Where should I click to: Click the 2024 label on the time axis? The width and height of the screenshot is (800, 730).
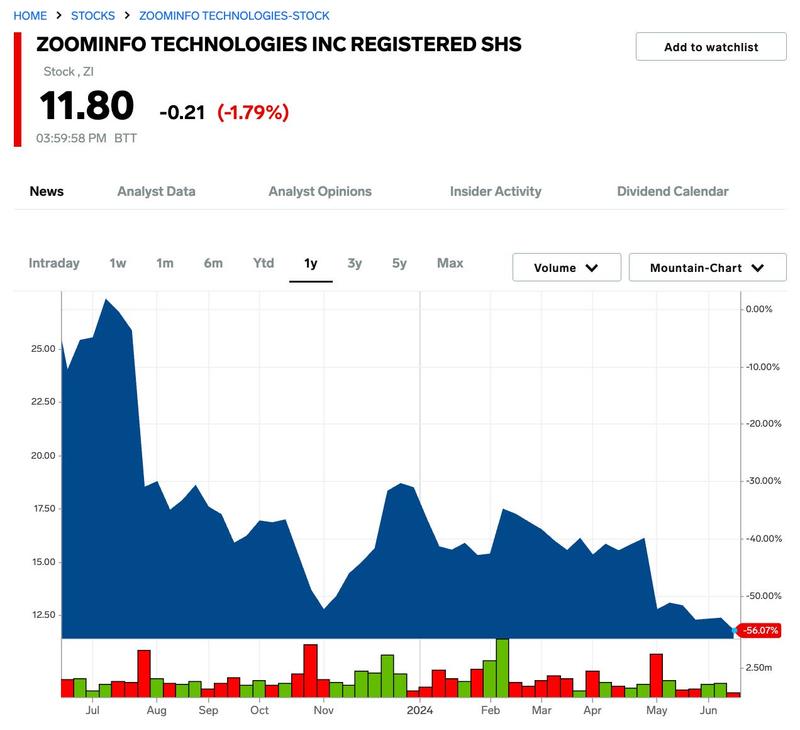click(x=420, y=710)
